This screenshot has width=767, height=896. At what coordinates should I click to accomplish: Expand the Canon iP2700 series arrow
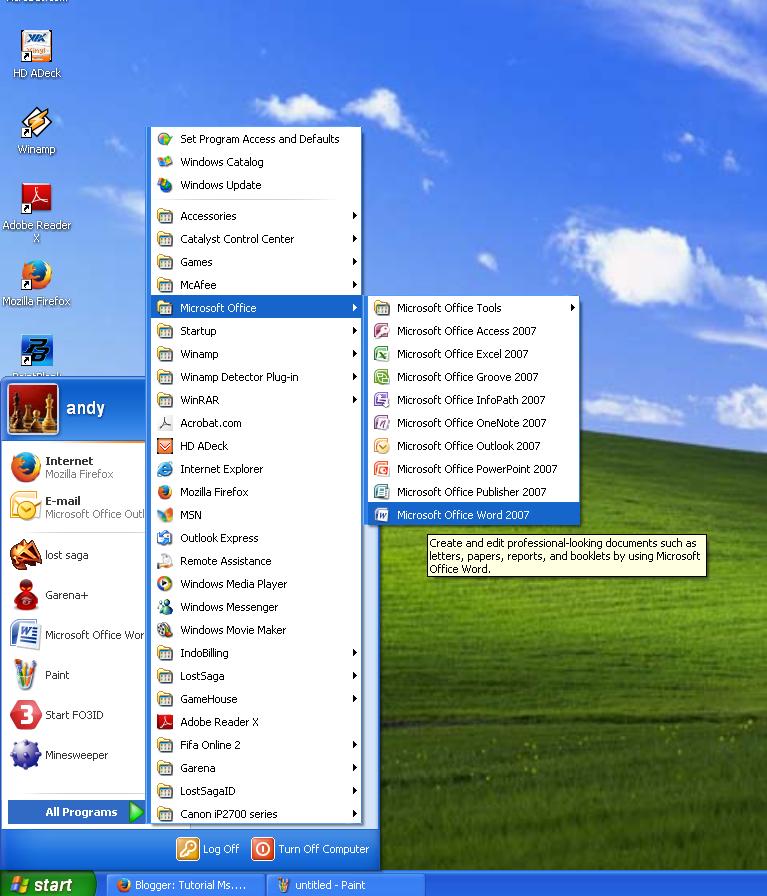354,814
